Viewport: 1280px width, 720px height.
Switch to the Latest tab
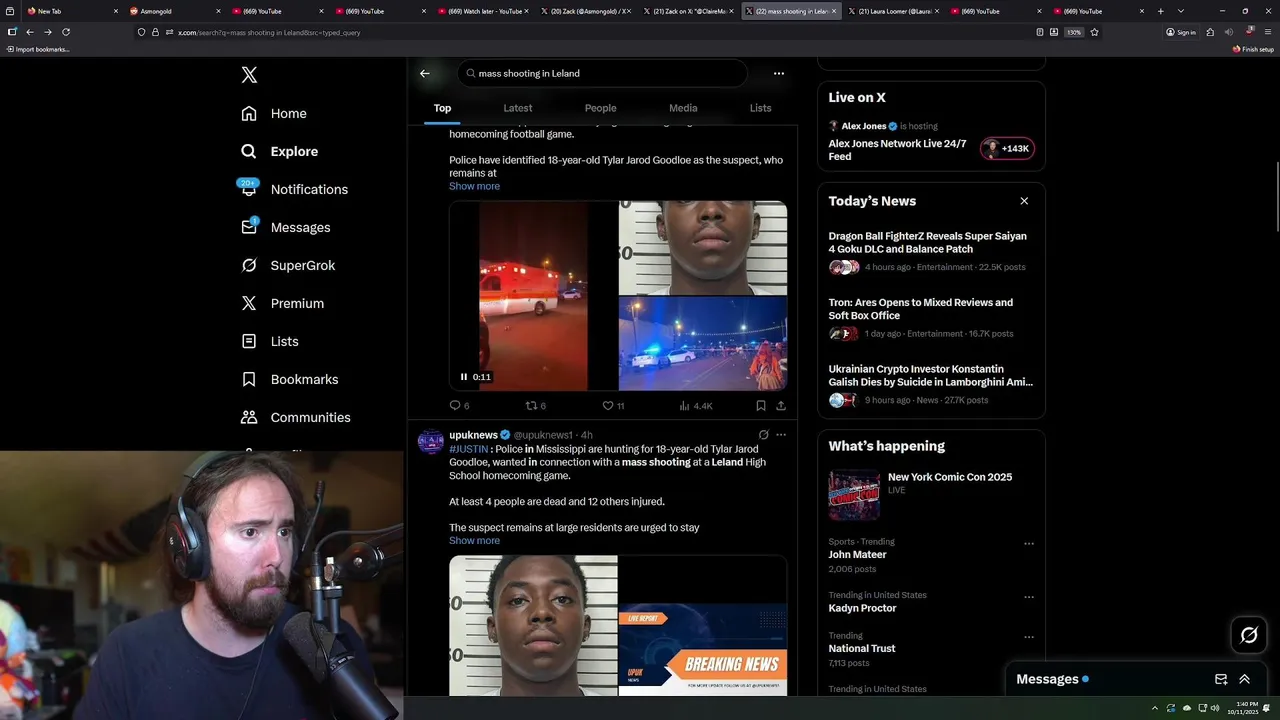pos(517,108)
